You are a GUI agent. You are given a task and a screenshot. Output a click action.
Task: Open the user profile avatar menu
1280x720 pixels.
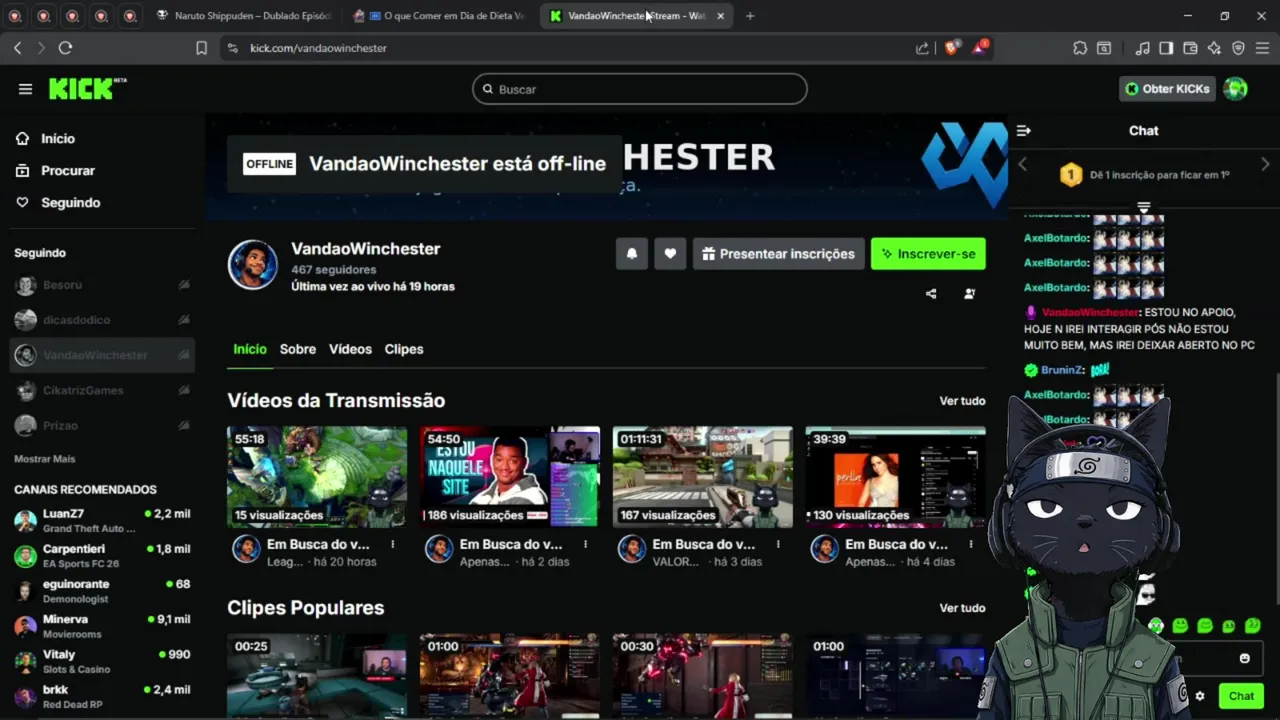pos(1236,89)
